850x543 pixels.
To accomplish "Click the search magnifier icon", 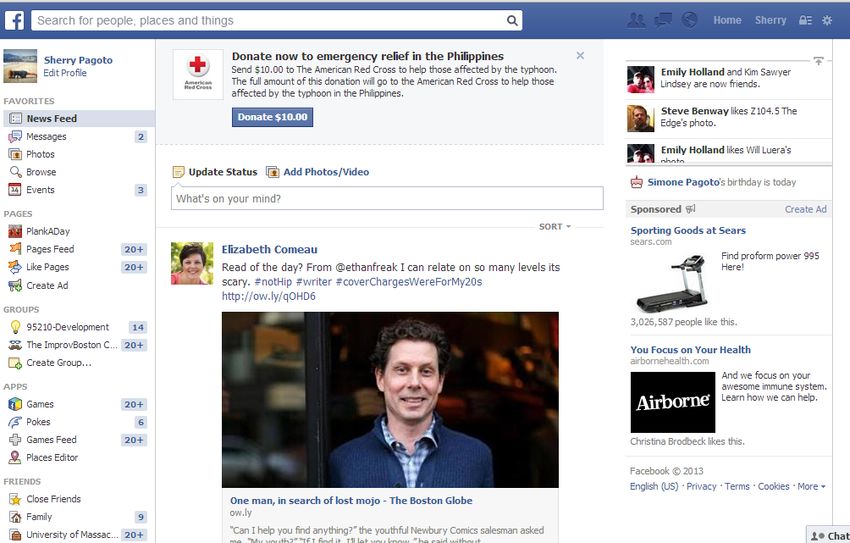I will click(x=512, y=21).
